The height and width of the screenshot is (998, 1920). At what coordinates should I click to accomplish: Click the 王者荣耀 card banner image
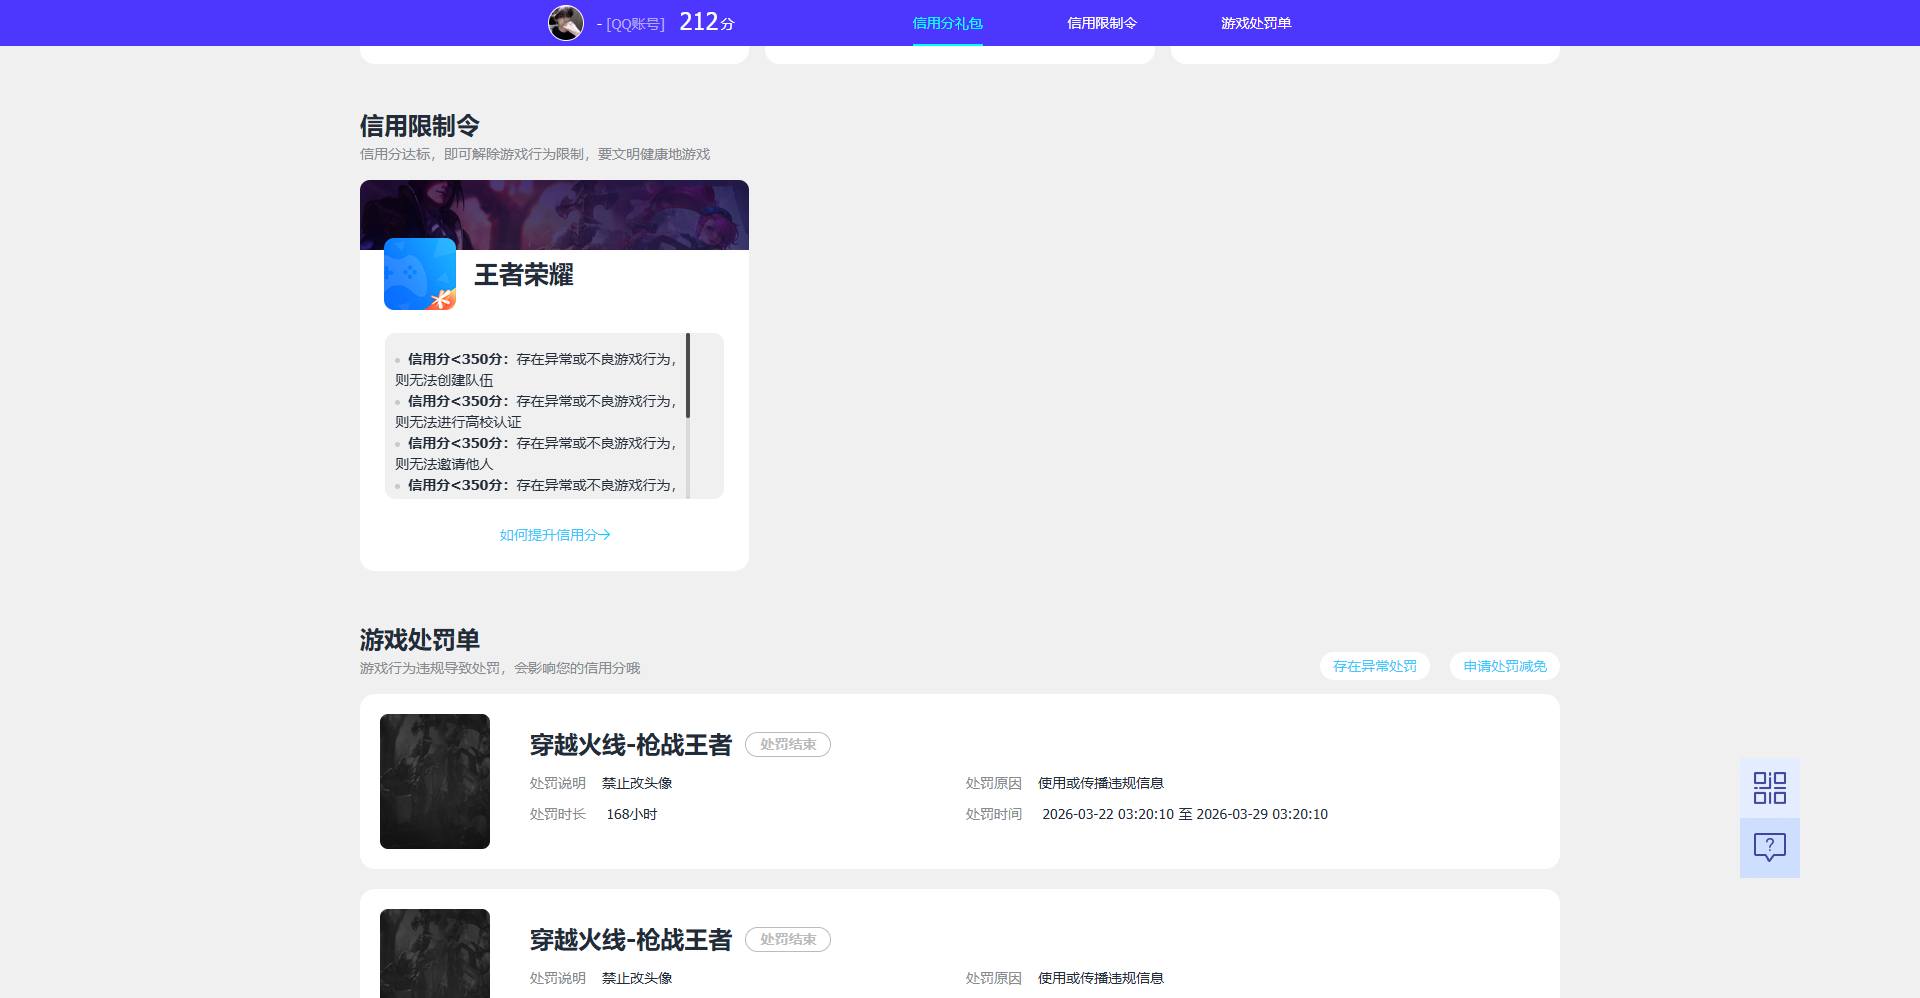(554, 214)
